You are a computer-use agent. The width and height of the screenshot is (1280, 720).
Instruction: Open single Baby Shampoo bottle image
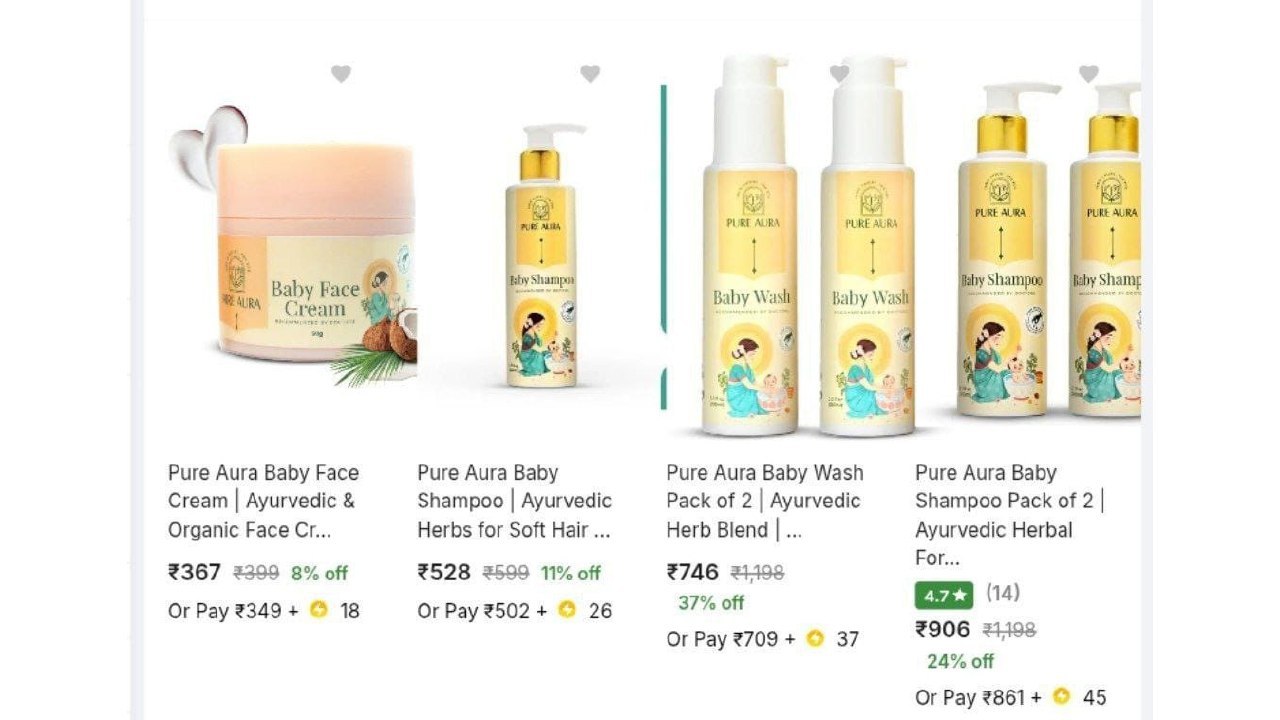[541, 255]
